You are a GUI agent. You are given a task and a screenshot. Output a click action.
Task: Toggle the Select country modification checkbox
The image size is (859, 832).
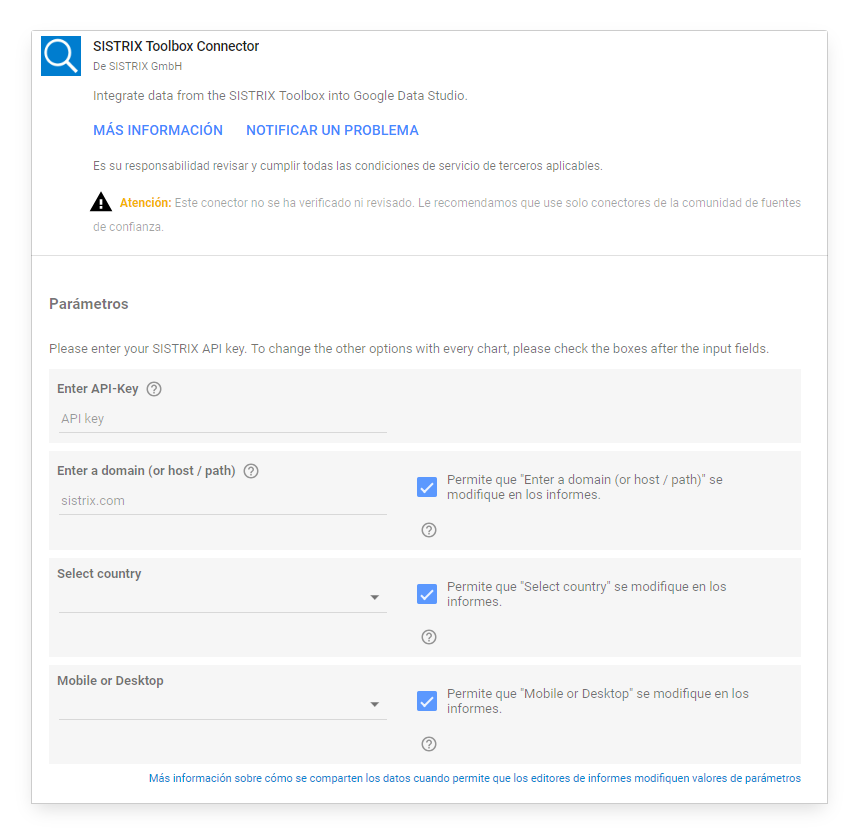[x=427, y=594]
